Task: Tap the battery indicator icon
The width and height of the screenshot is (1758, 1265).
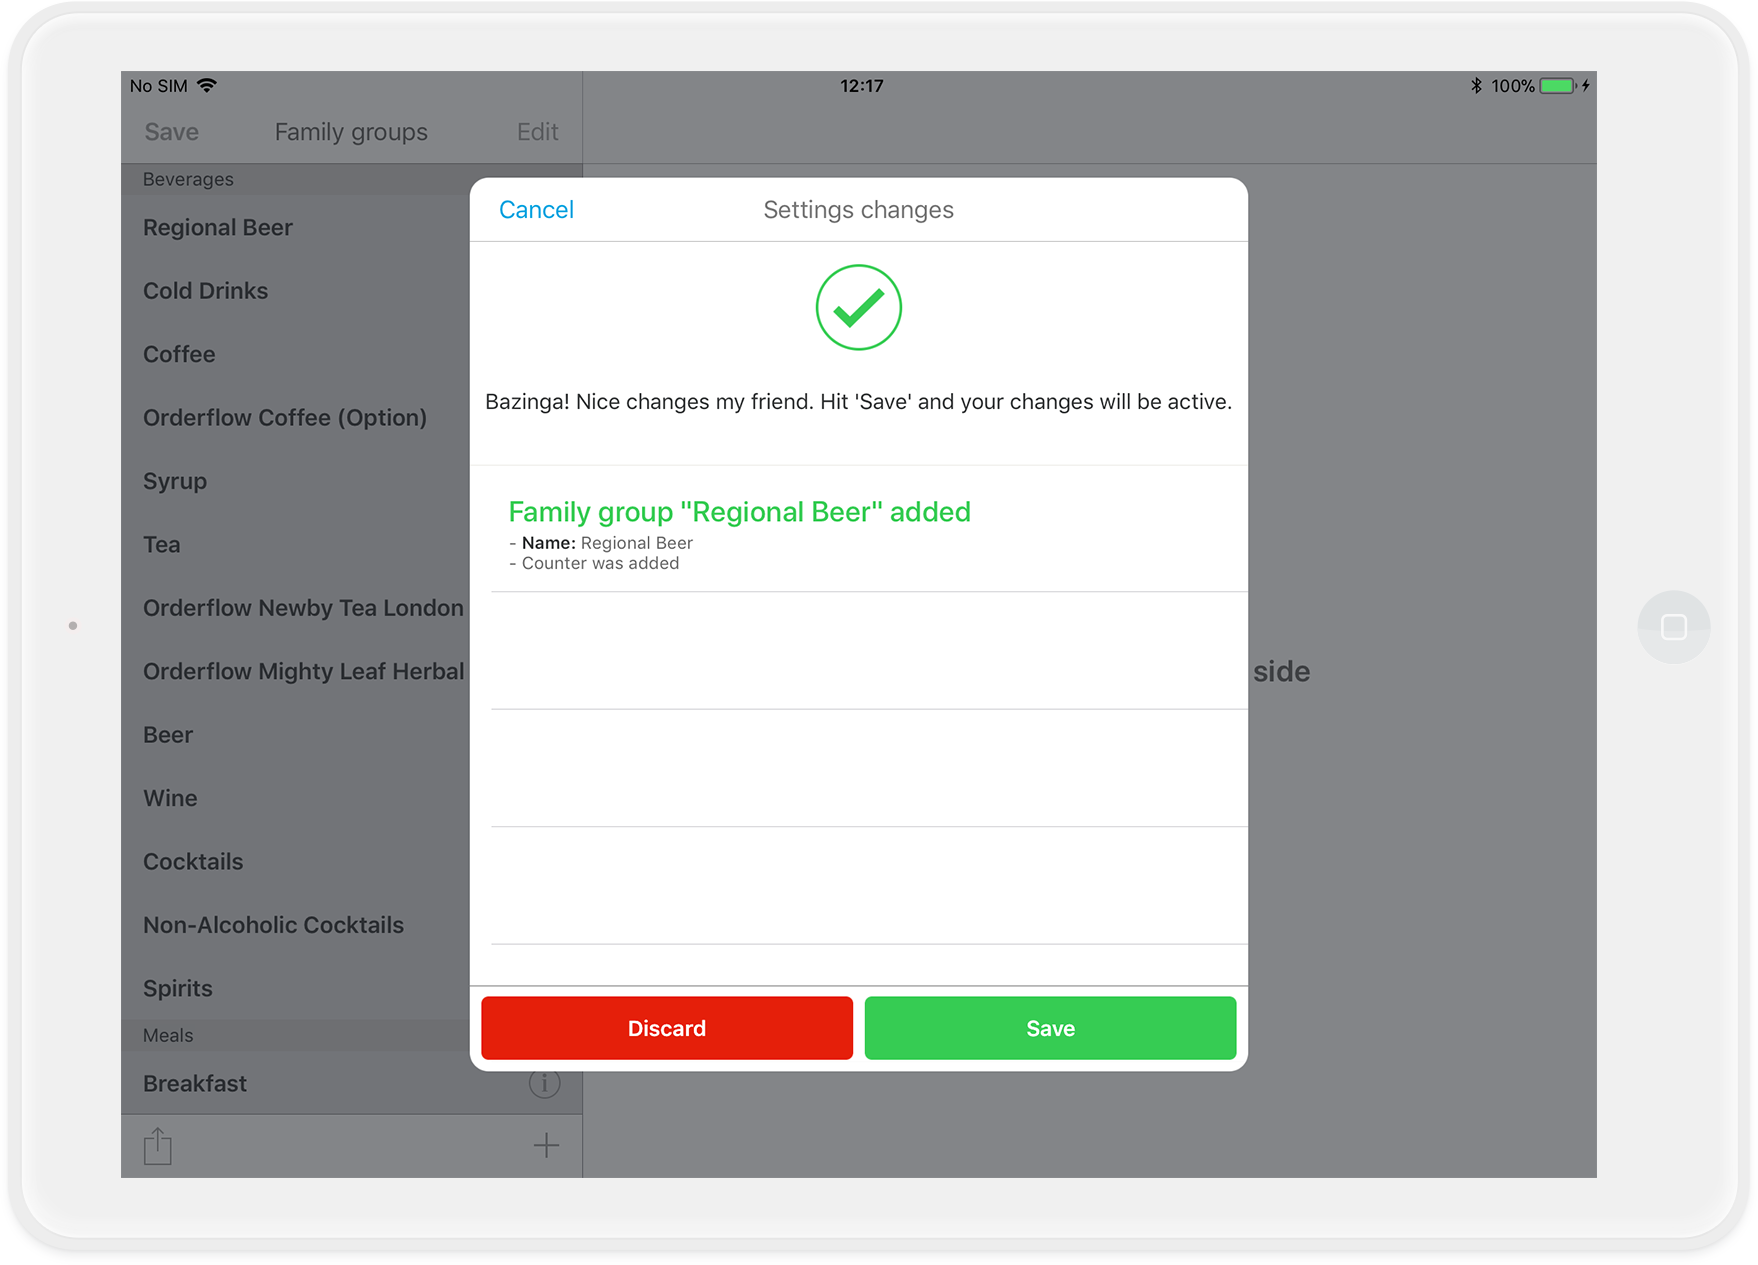Action: coord(1557,86)
